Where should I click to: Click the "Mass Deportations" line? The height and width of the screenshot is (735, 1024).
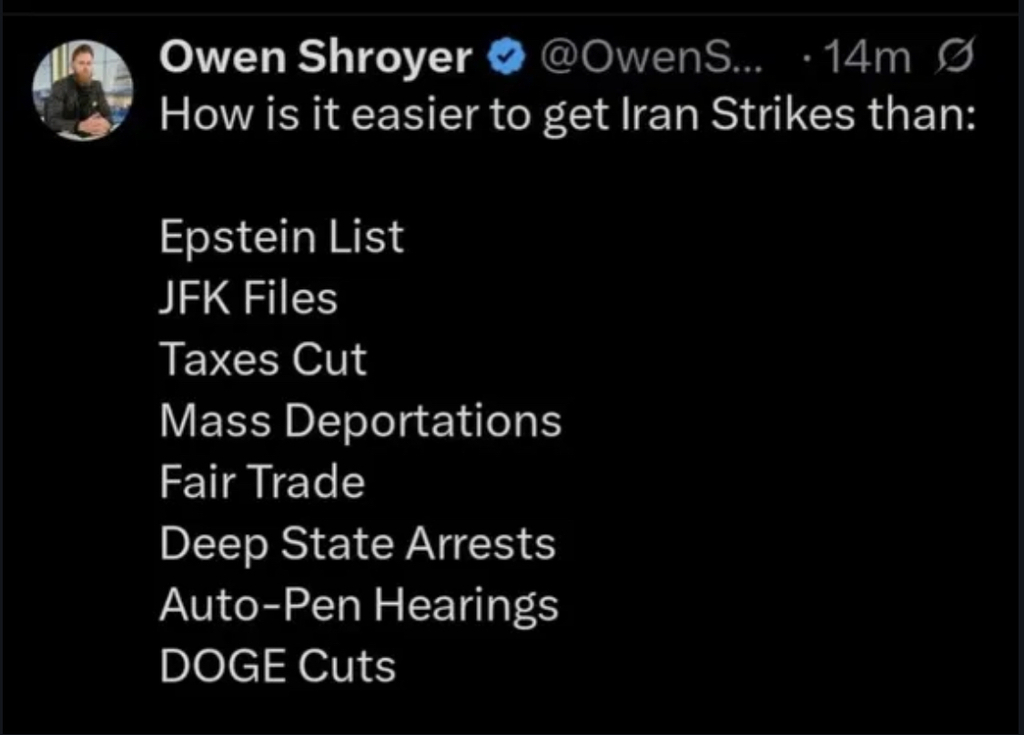(360, 421)
